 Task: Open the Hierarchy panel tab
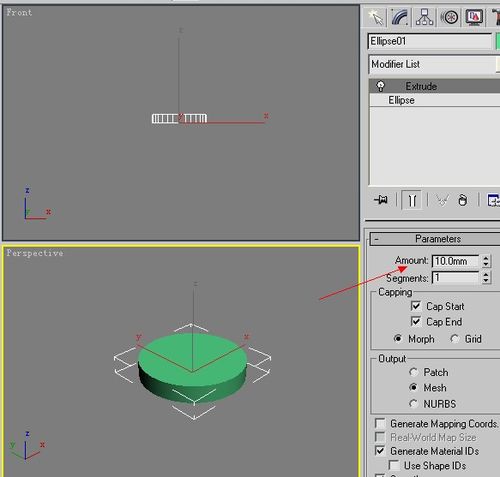424,17
